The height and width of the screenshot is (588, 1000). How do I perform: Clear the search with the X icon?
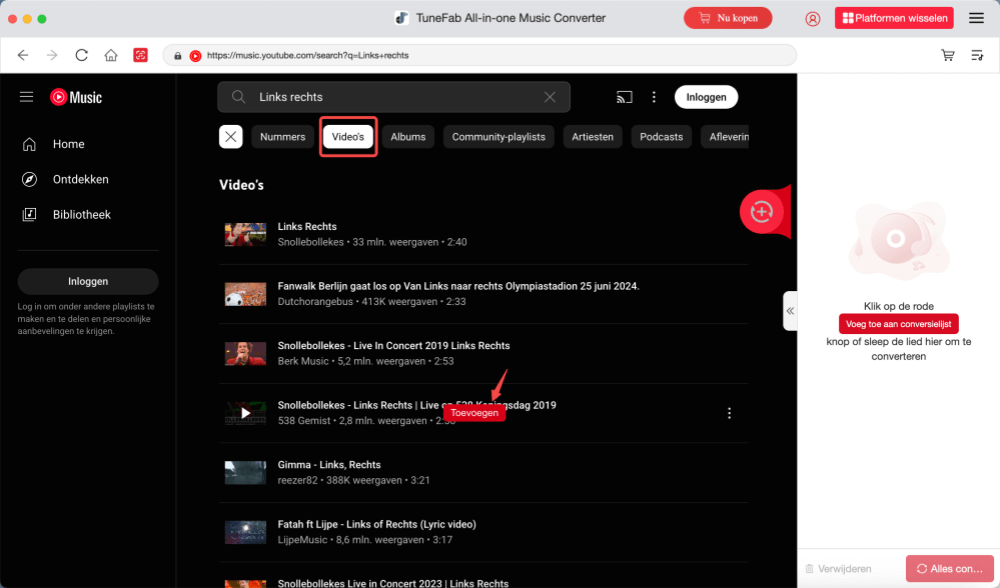coord(549,96)
